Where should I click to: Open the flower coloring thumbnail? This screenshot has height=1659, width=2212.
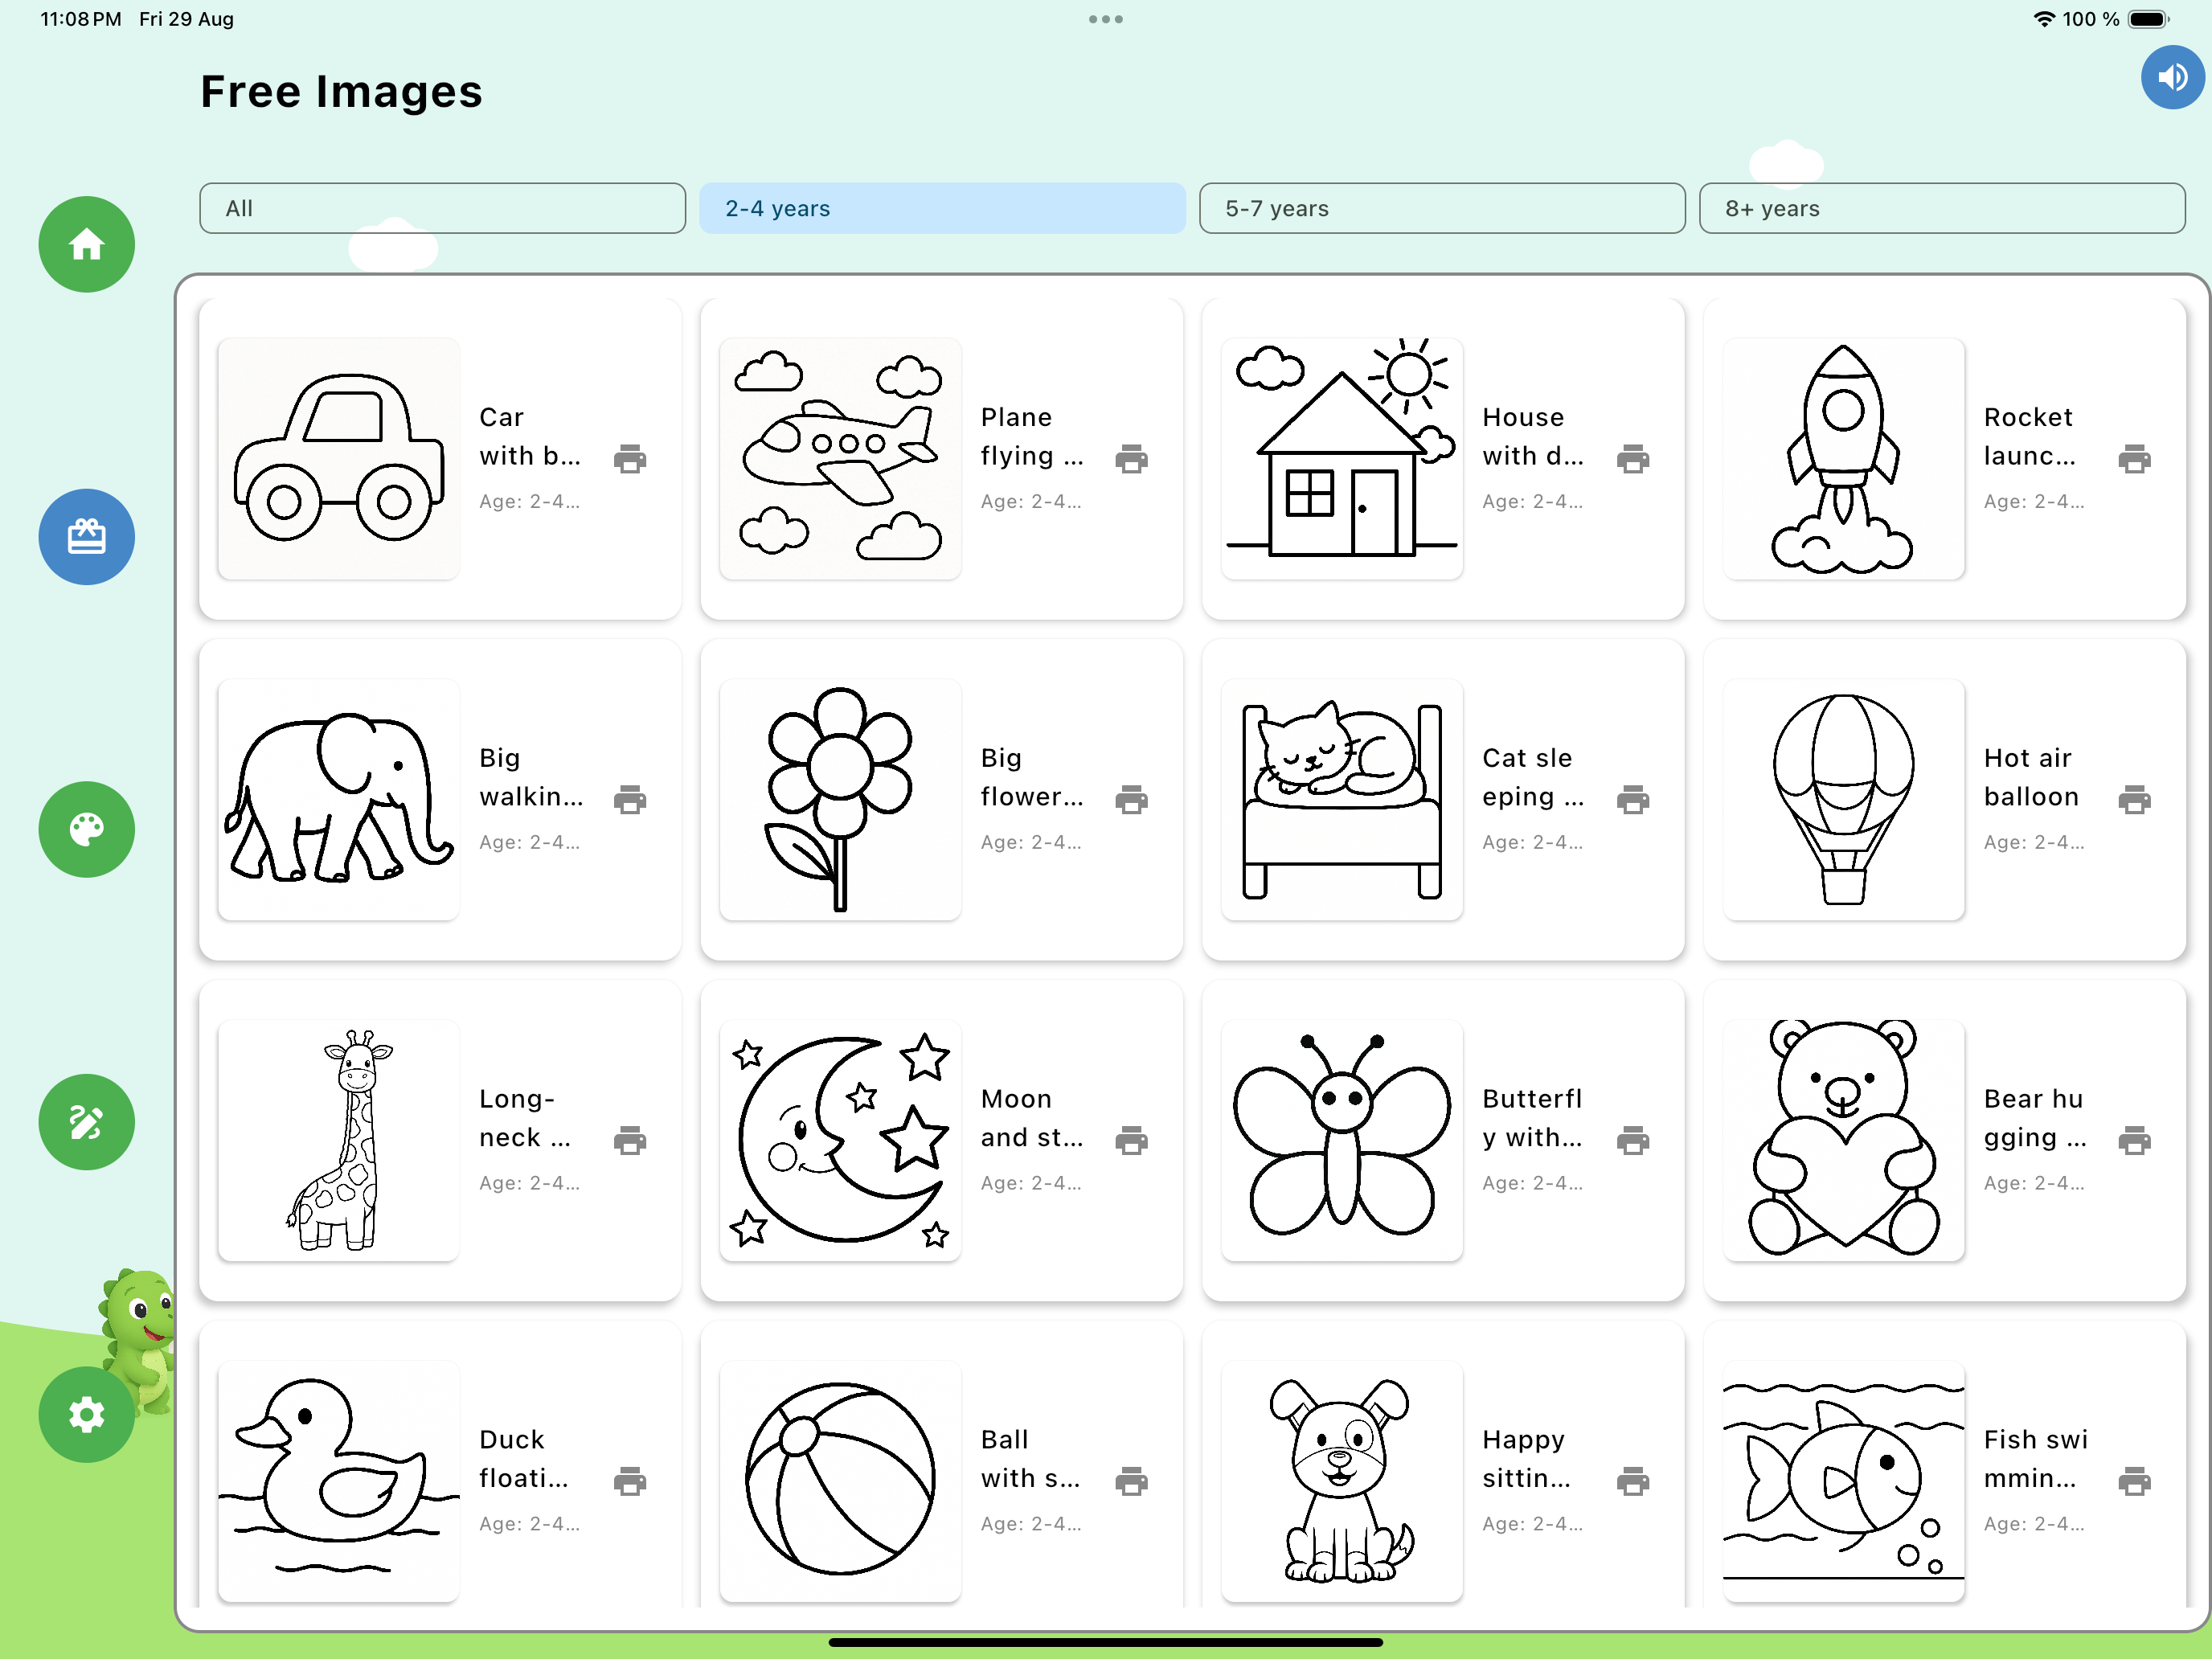tap(840, 800)
